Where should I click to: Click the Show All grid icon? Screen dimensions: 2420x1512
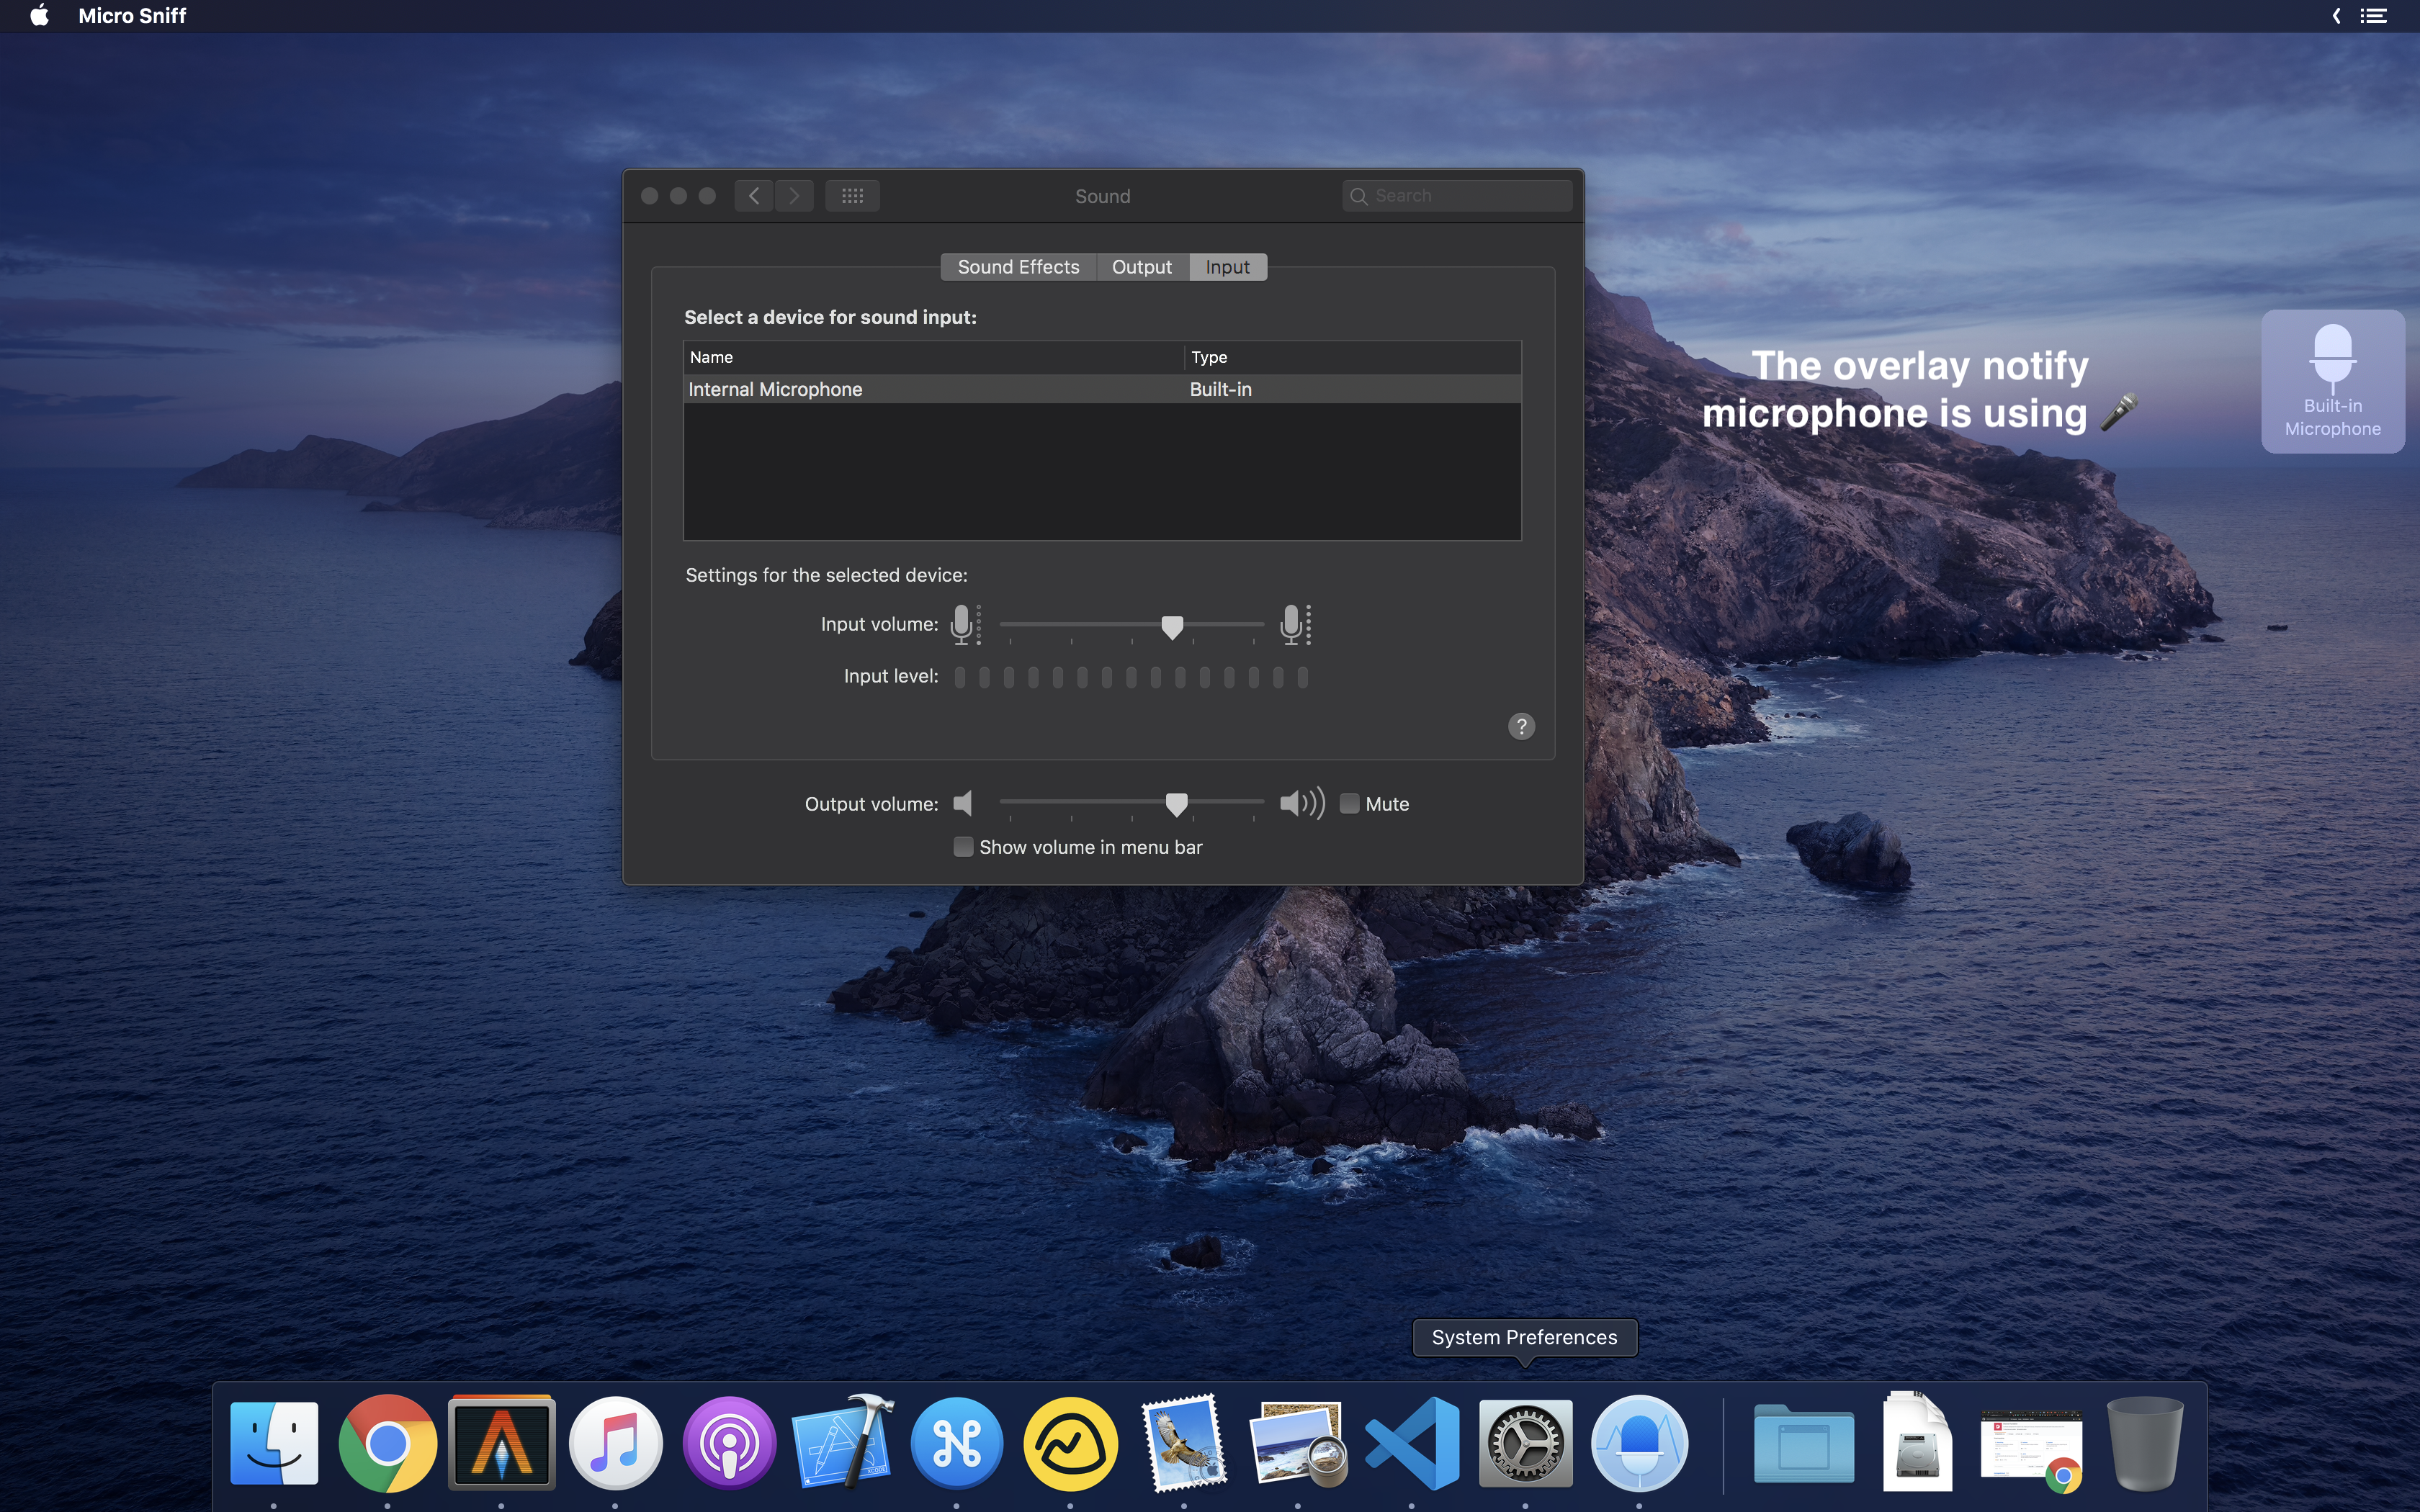[x=852, y=196]
